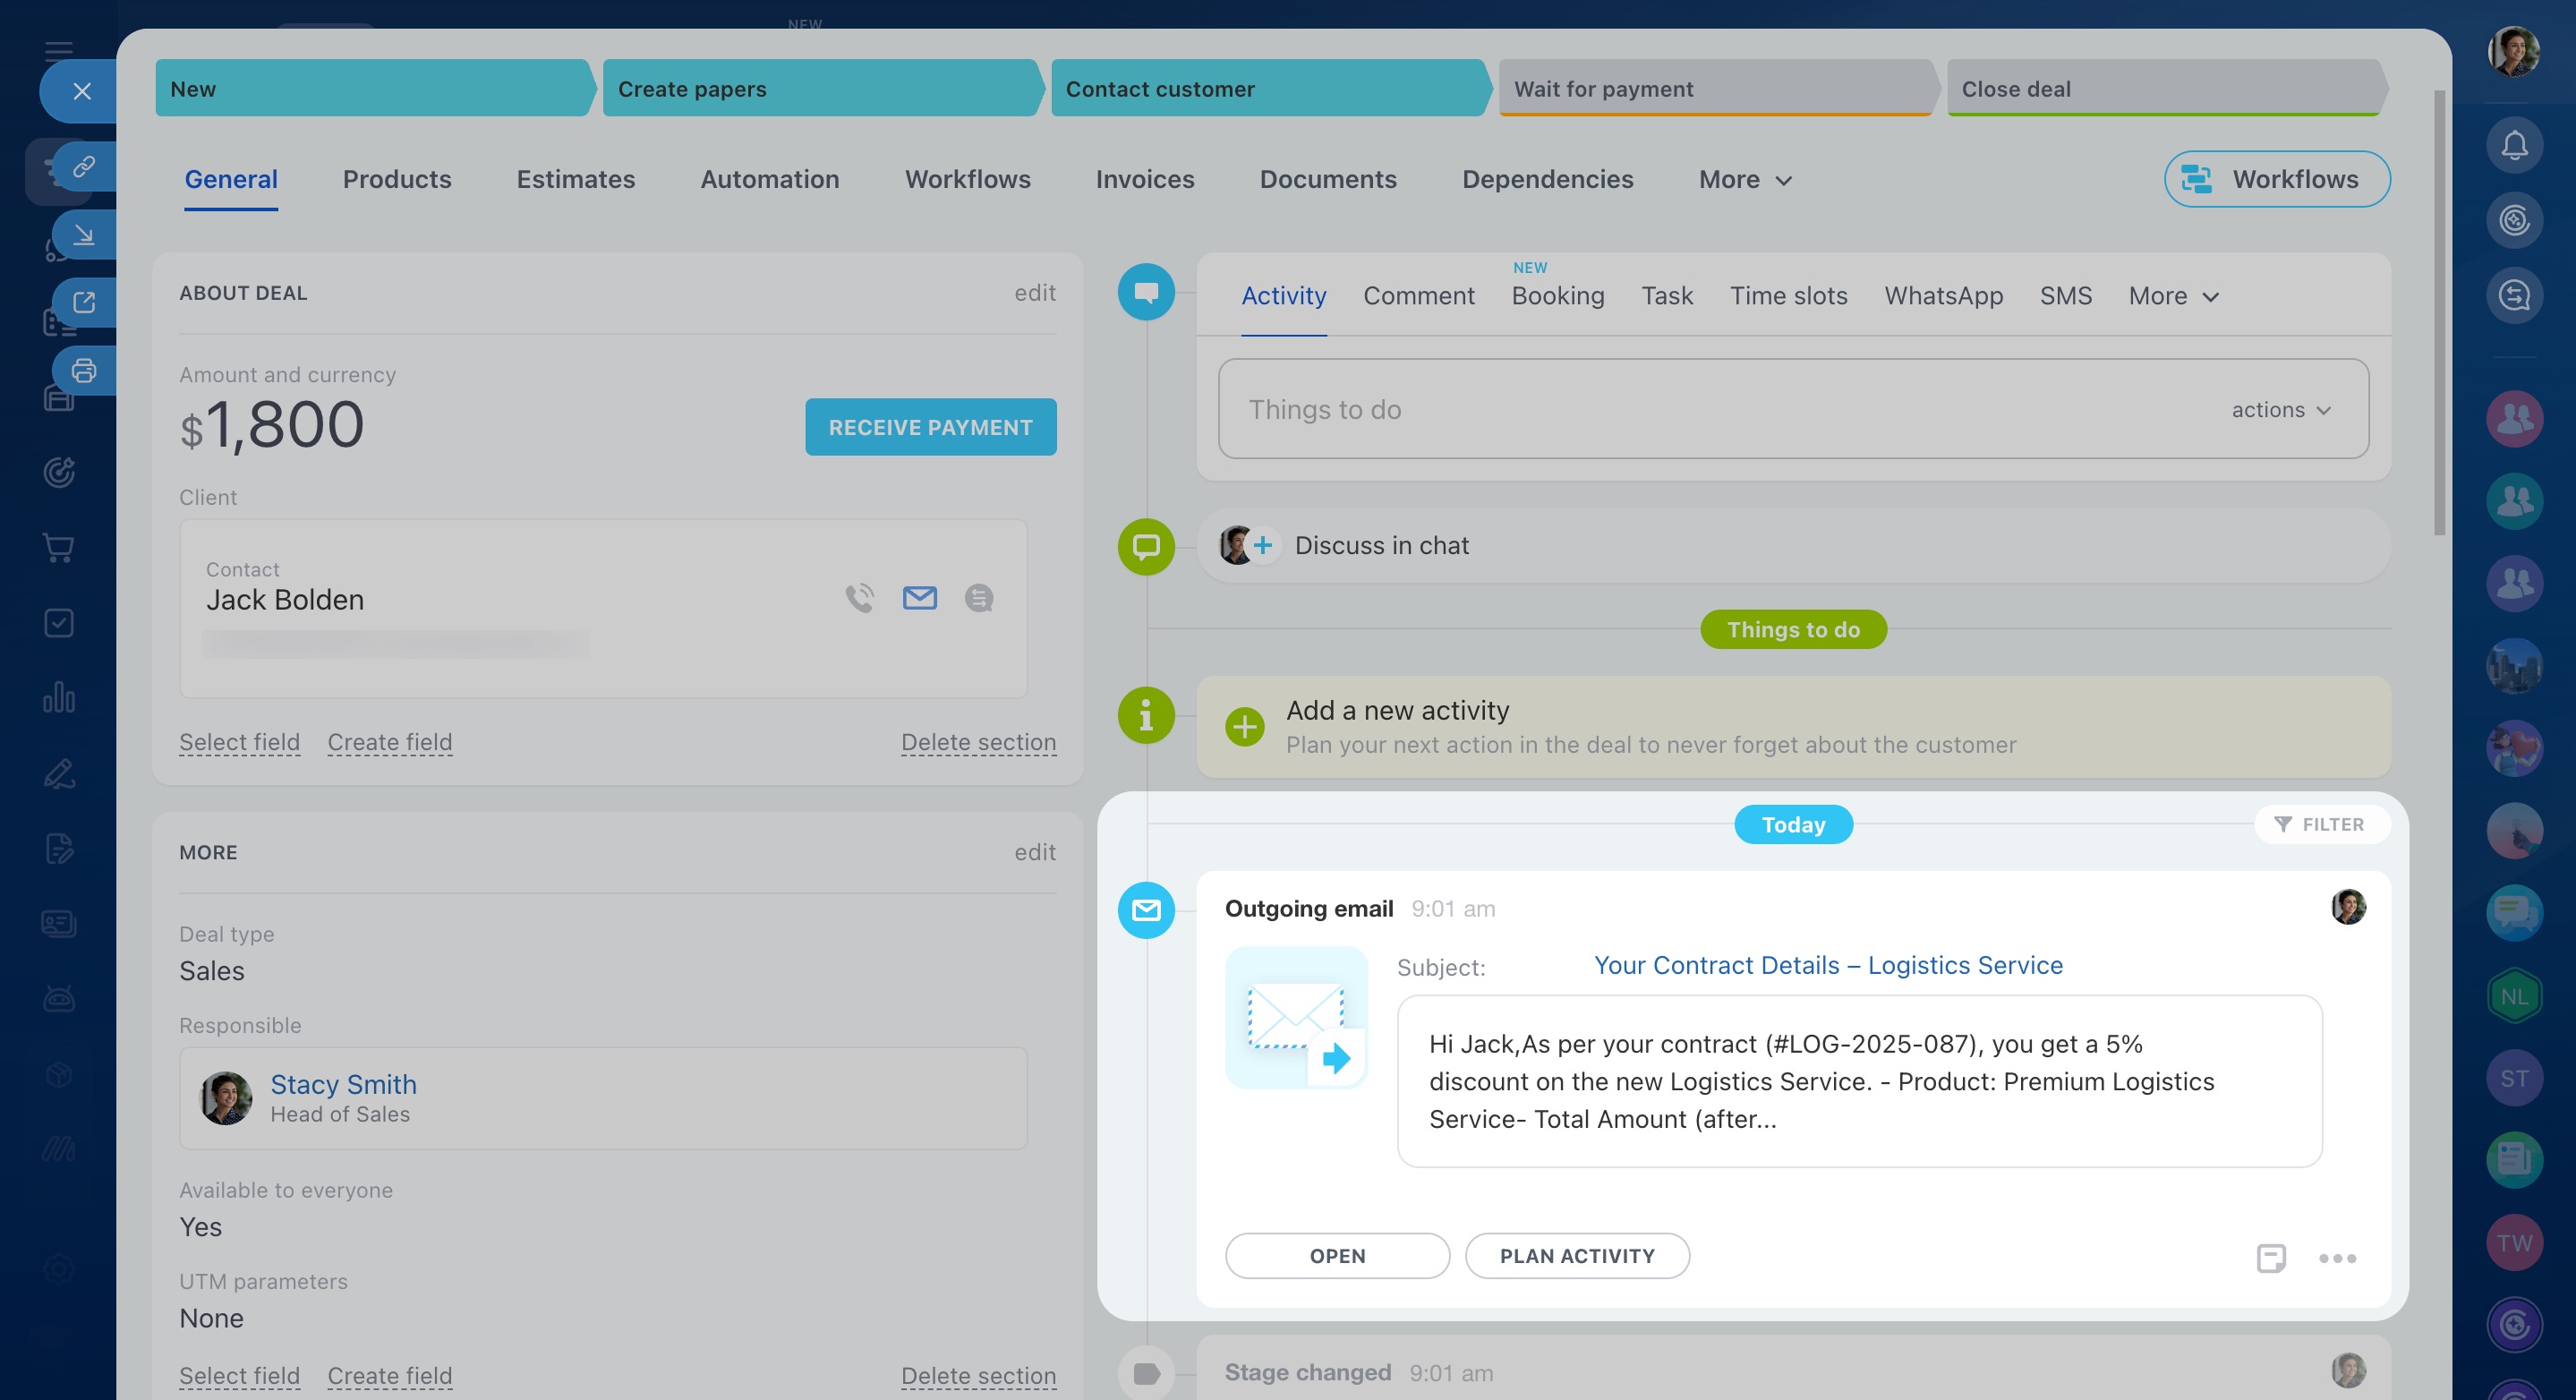Screen dimensions: 2576x1400
Task: Click the RECEIVE PAYMENT button
Action: (930, 428)
